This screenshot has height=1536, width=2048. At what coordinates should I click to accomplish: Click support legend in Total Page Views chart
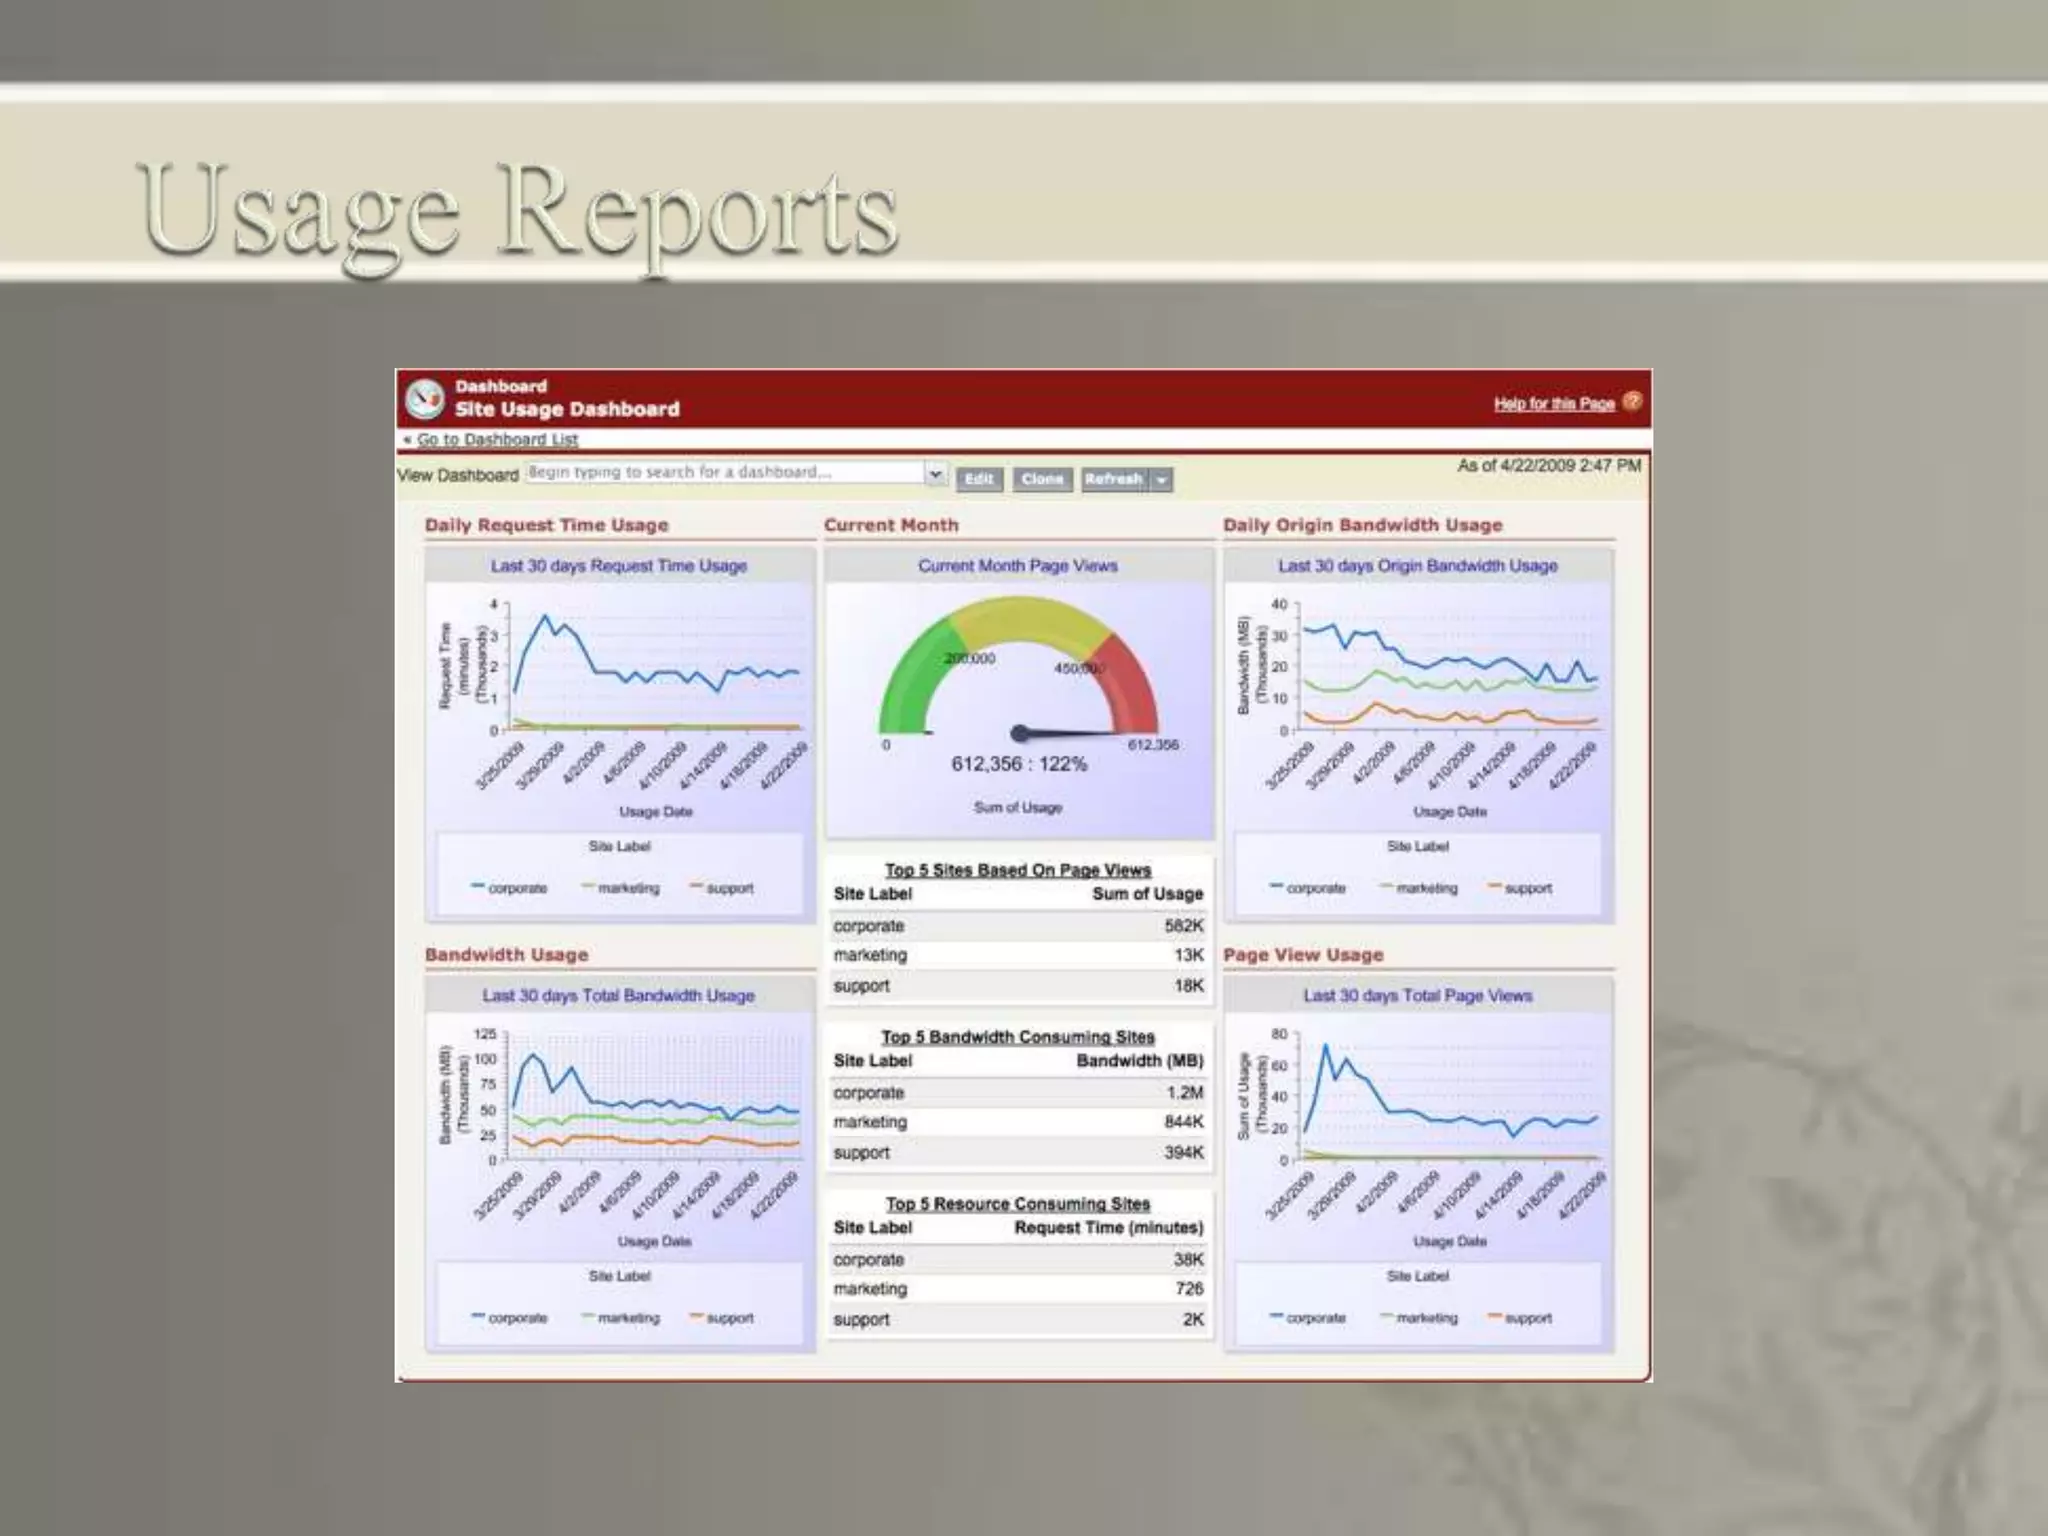pyautogui.click(x=1520, y=1318)
